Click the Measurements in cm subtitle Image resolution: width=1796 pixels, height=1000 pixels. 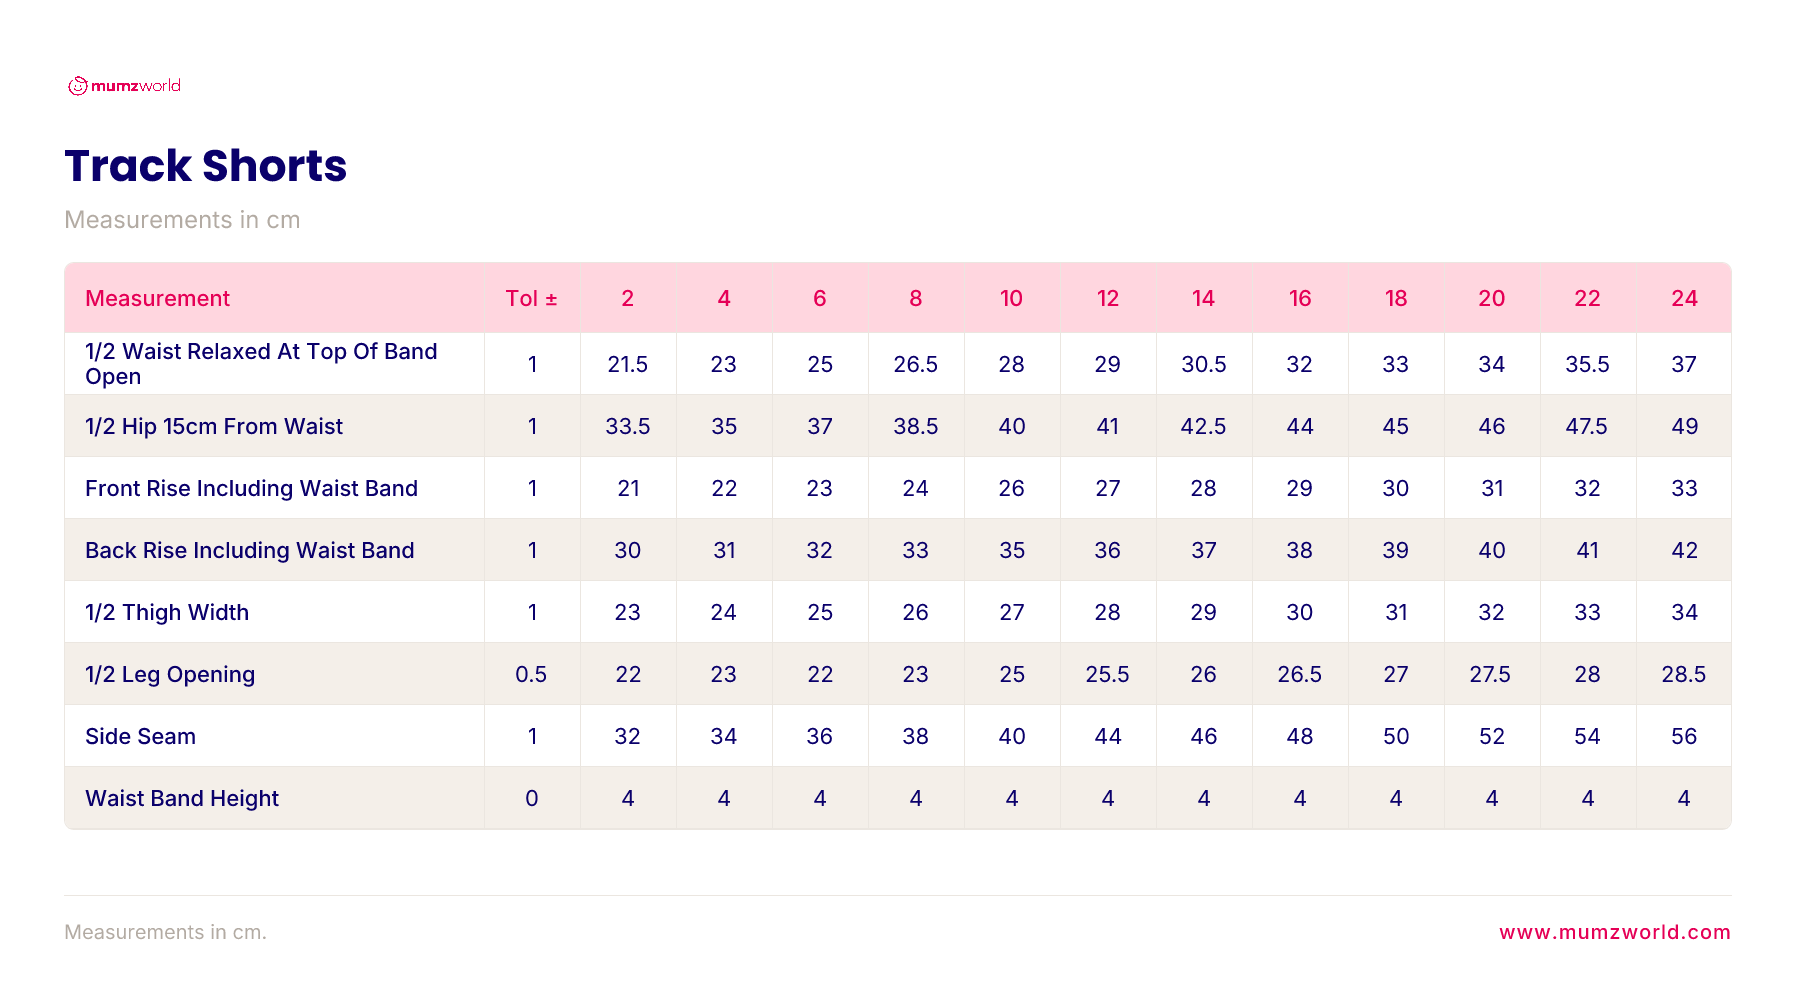(182, 220)
